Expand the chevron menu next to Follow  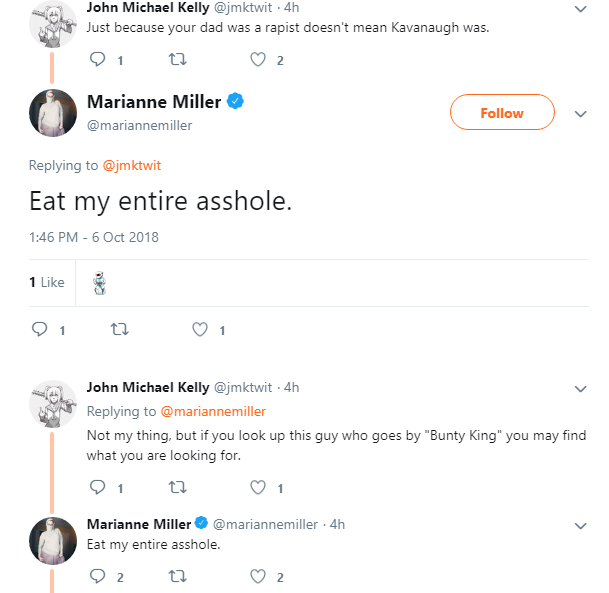580,114
